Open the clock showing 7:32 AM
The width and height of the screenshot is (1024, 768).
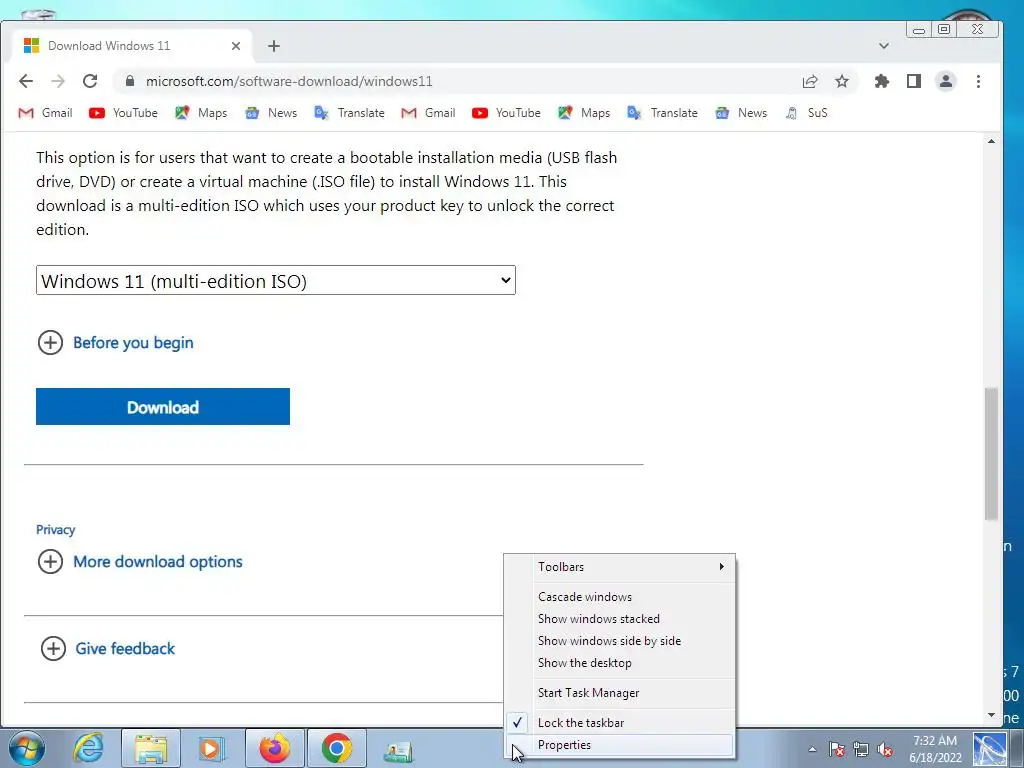[935, 749]
